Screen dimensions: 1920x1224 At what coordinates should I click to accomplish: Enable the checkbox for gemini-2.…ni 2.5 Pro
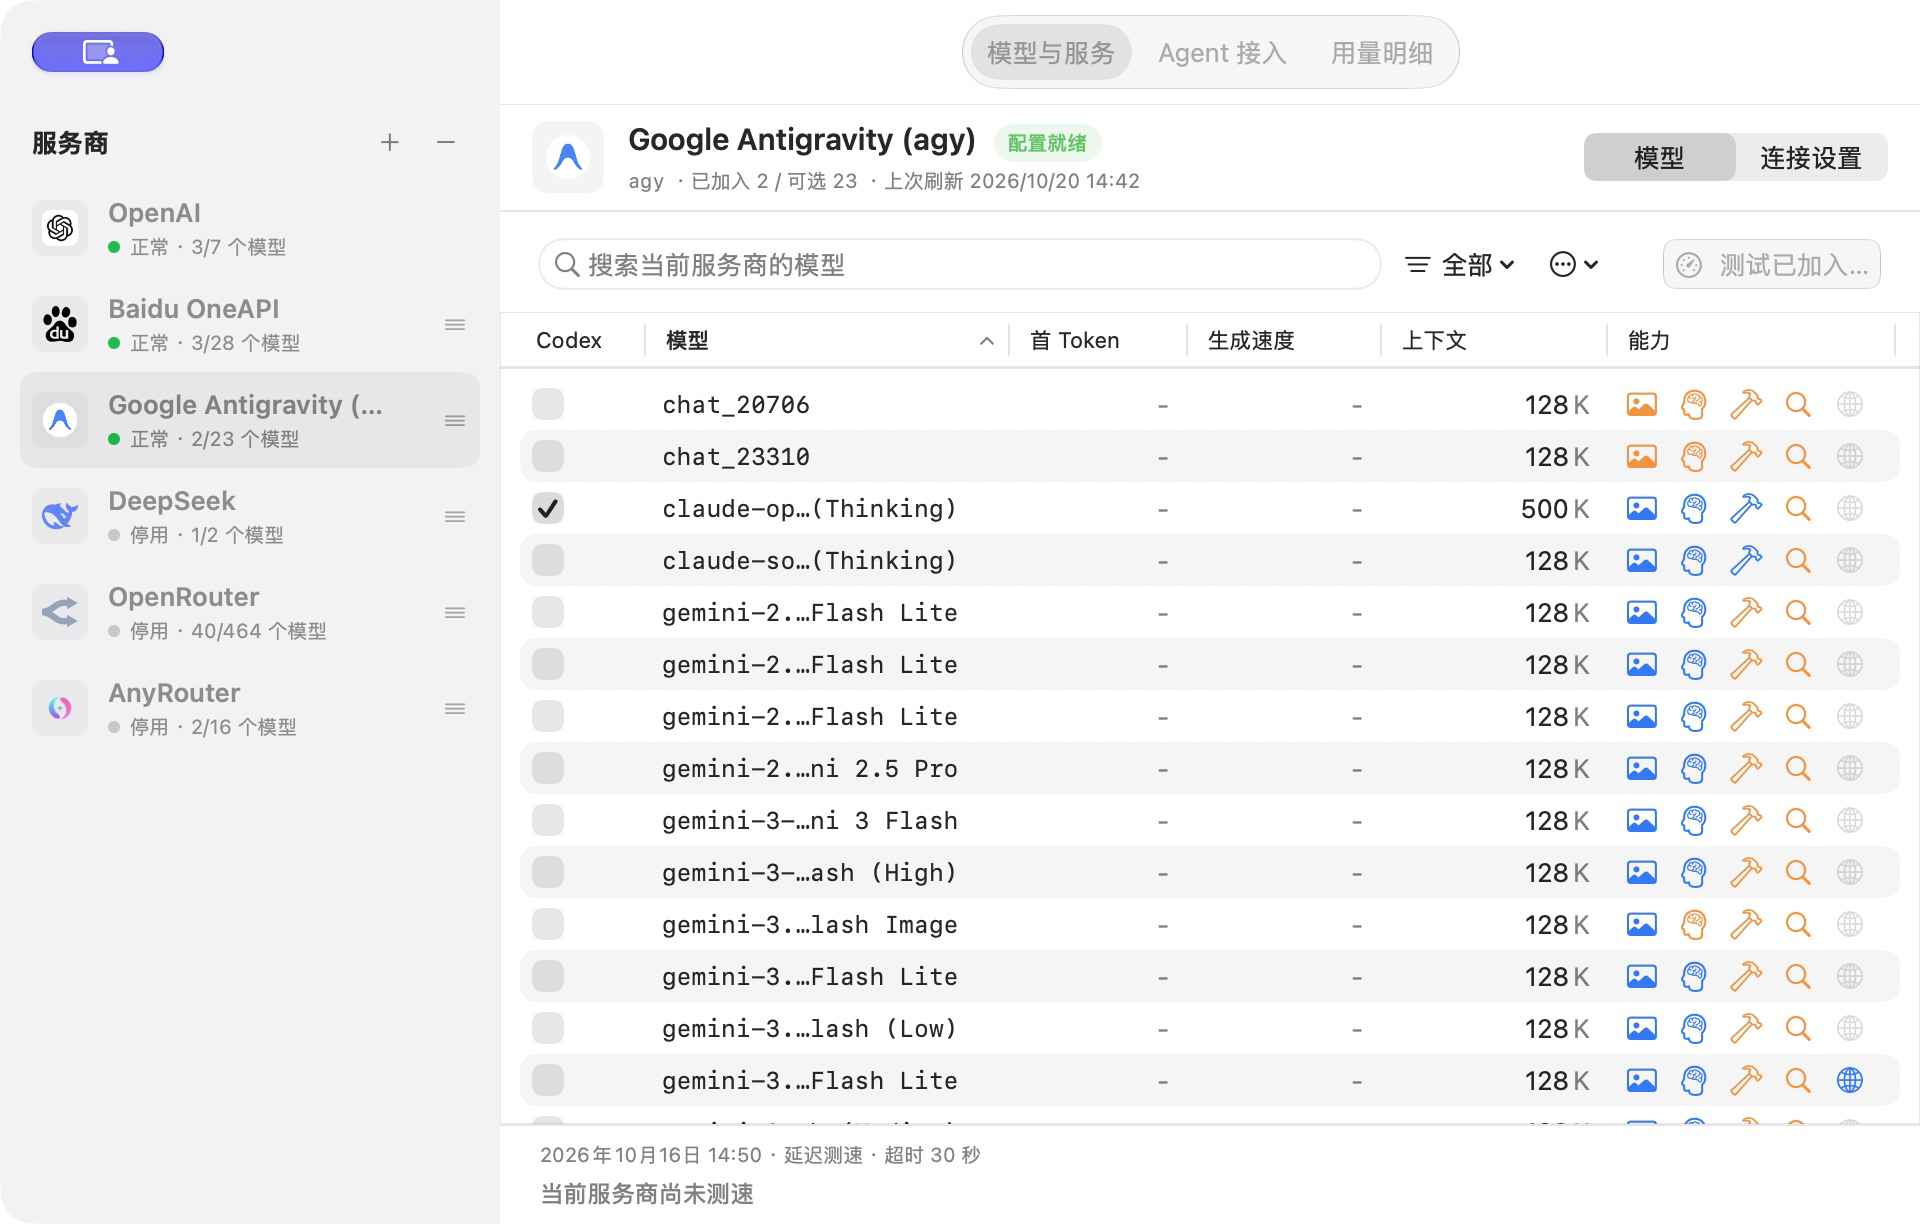tap(548, 768)
